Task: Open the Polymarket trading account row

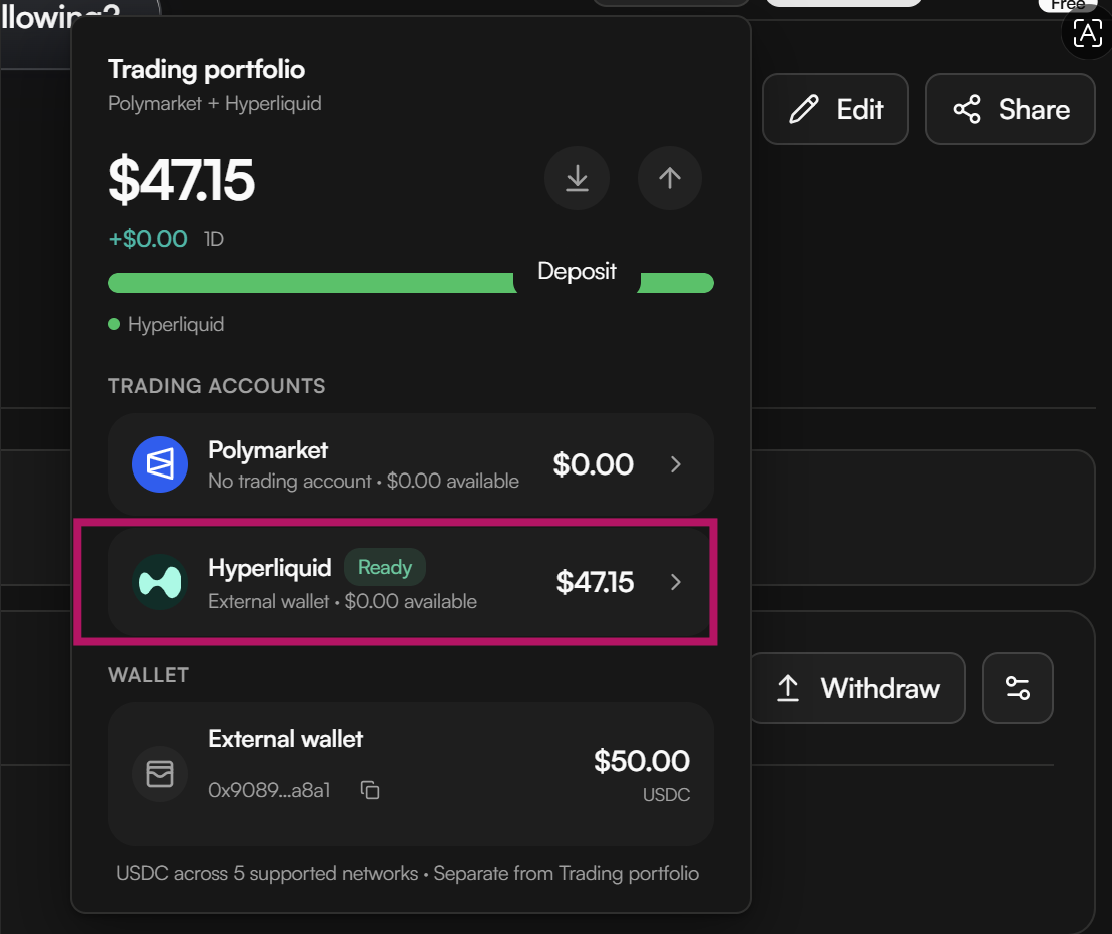Action: pyautogui.click(x=411, y=465)
